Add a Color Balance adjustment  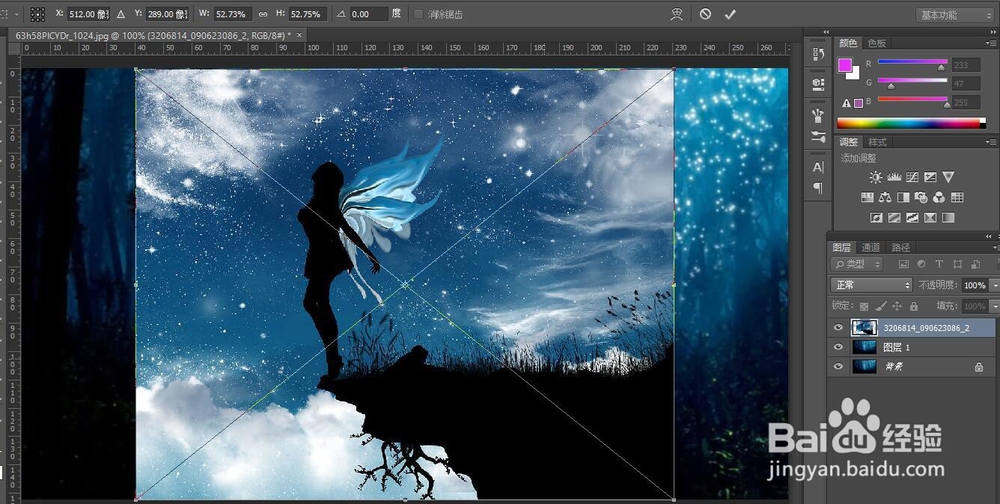click(885, 197)
